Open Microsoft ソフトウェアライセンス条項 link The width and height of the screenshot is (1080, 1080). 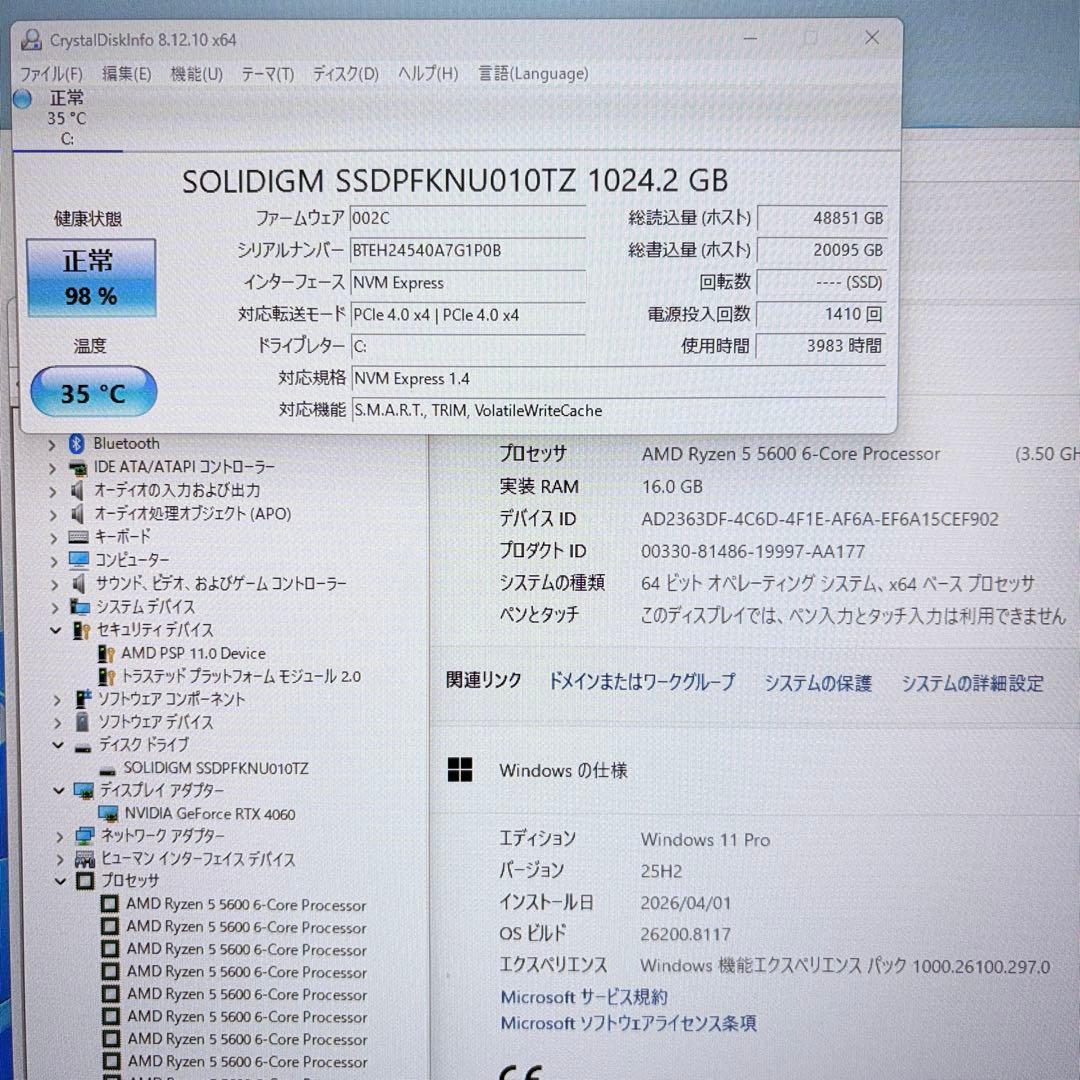628,1023
